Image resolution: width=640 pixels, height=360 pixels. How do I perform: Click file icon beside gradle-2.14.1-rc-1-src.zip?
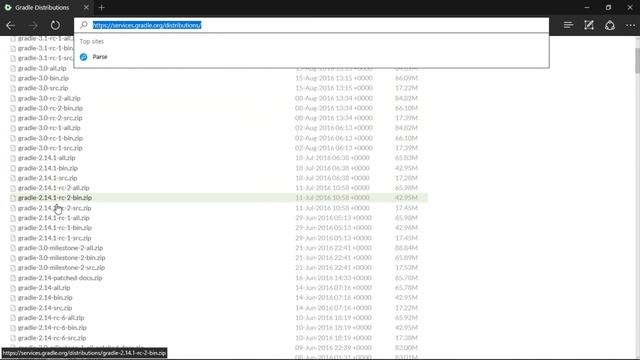click(x=13, y=238)
